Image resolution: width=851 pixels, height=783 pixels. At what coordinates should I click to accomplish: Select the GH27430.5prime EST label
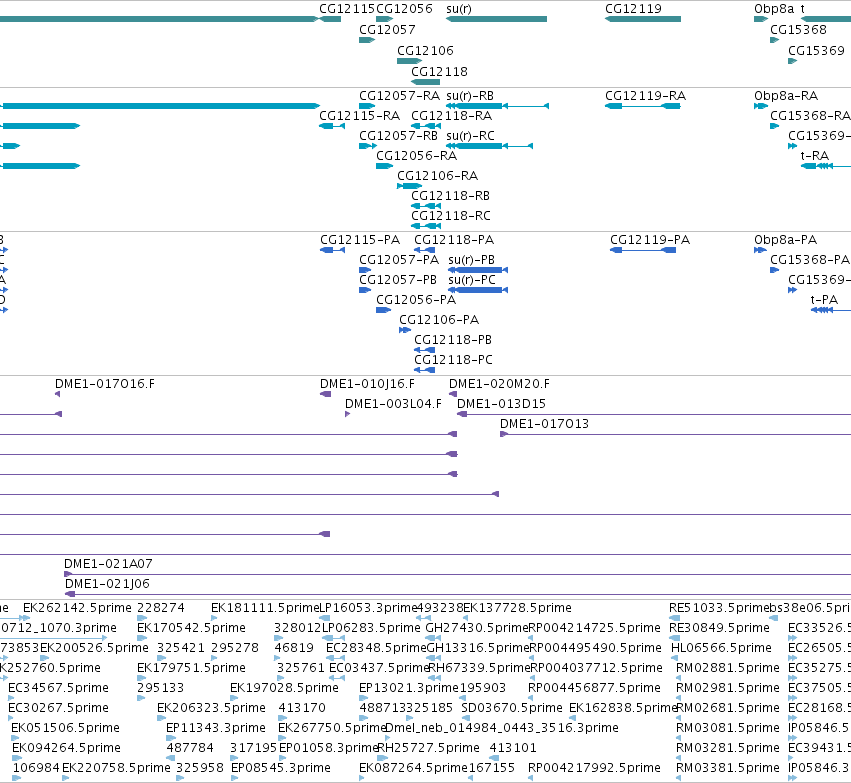(x=477, y=628)
